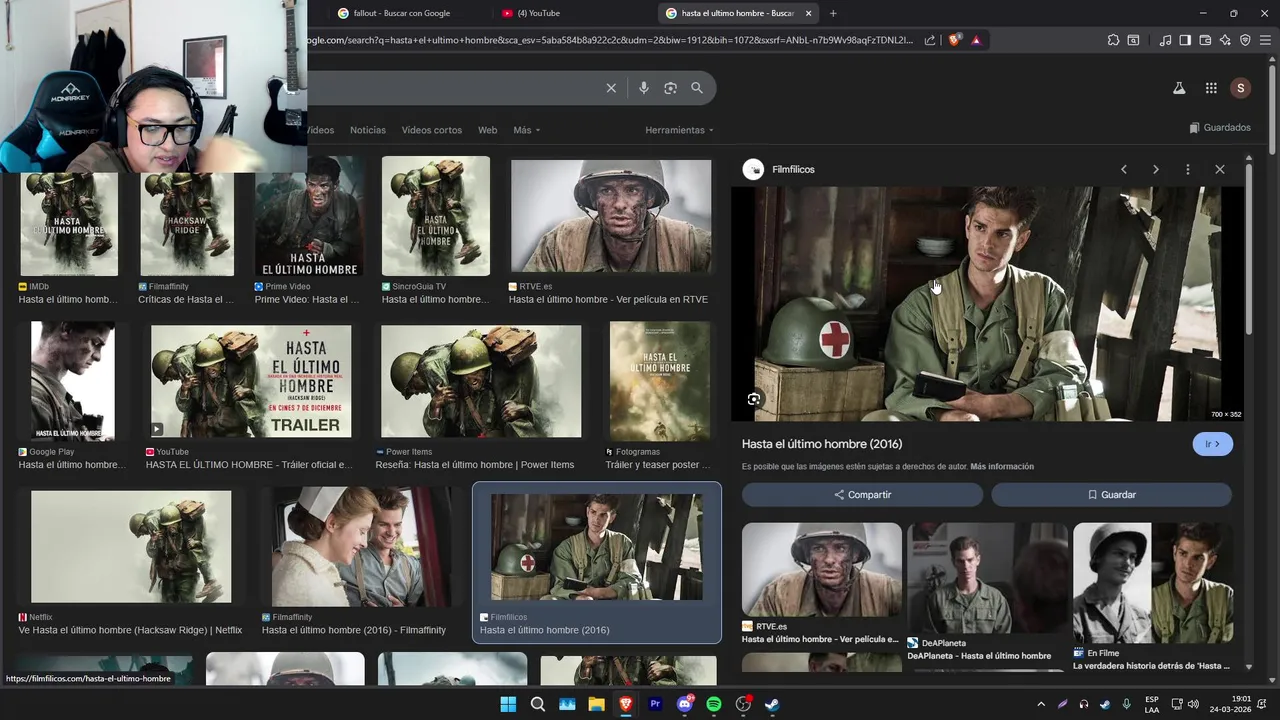Click the 'Guardar' button
The width and height of the screenshot is (1280, 720).
click(x=1111, y=495)
